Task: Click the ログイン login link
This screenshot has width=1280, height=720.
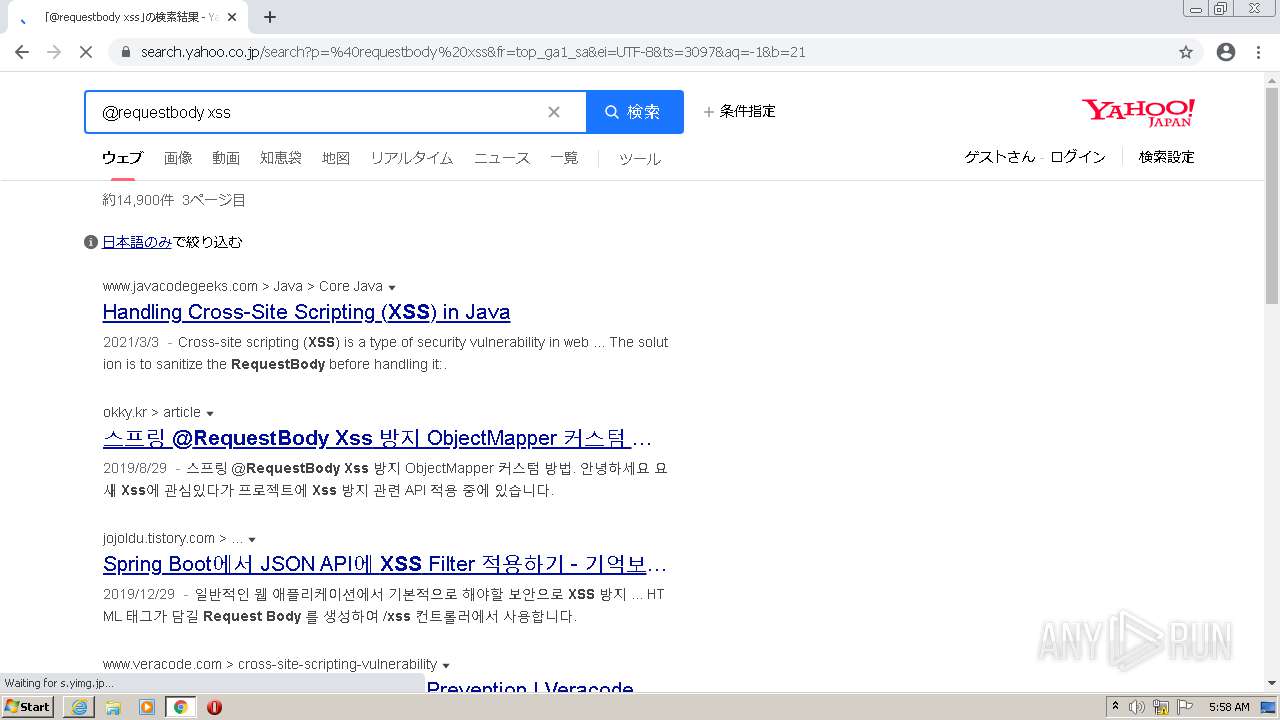Action: (1078, 157)
